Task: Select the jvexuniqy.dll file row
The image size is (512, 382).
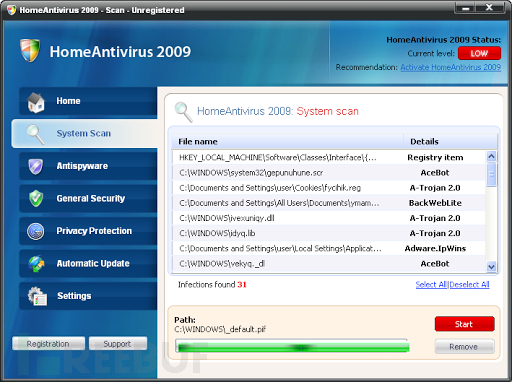Action: pos(329,218)
